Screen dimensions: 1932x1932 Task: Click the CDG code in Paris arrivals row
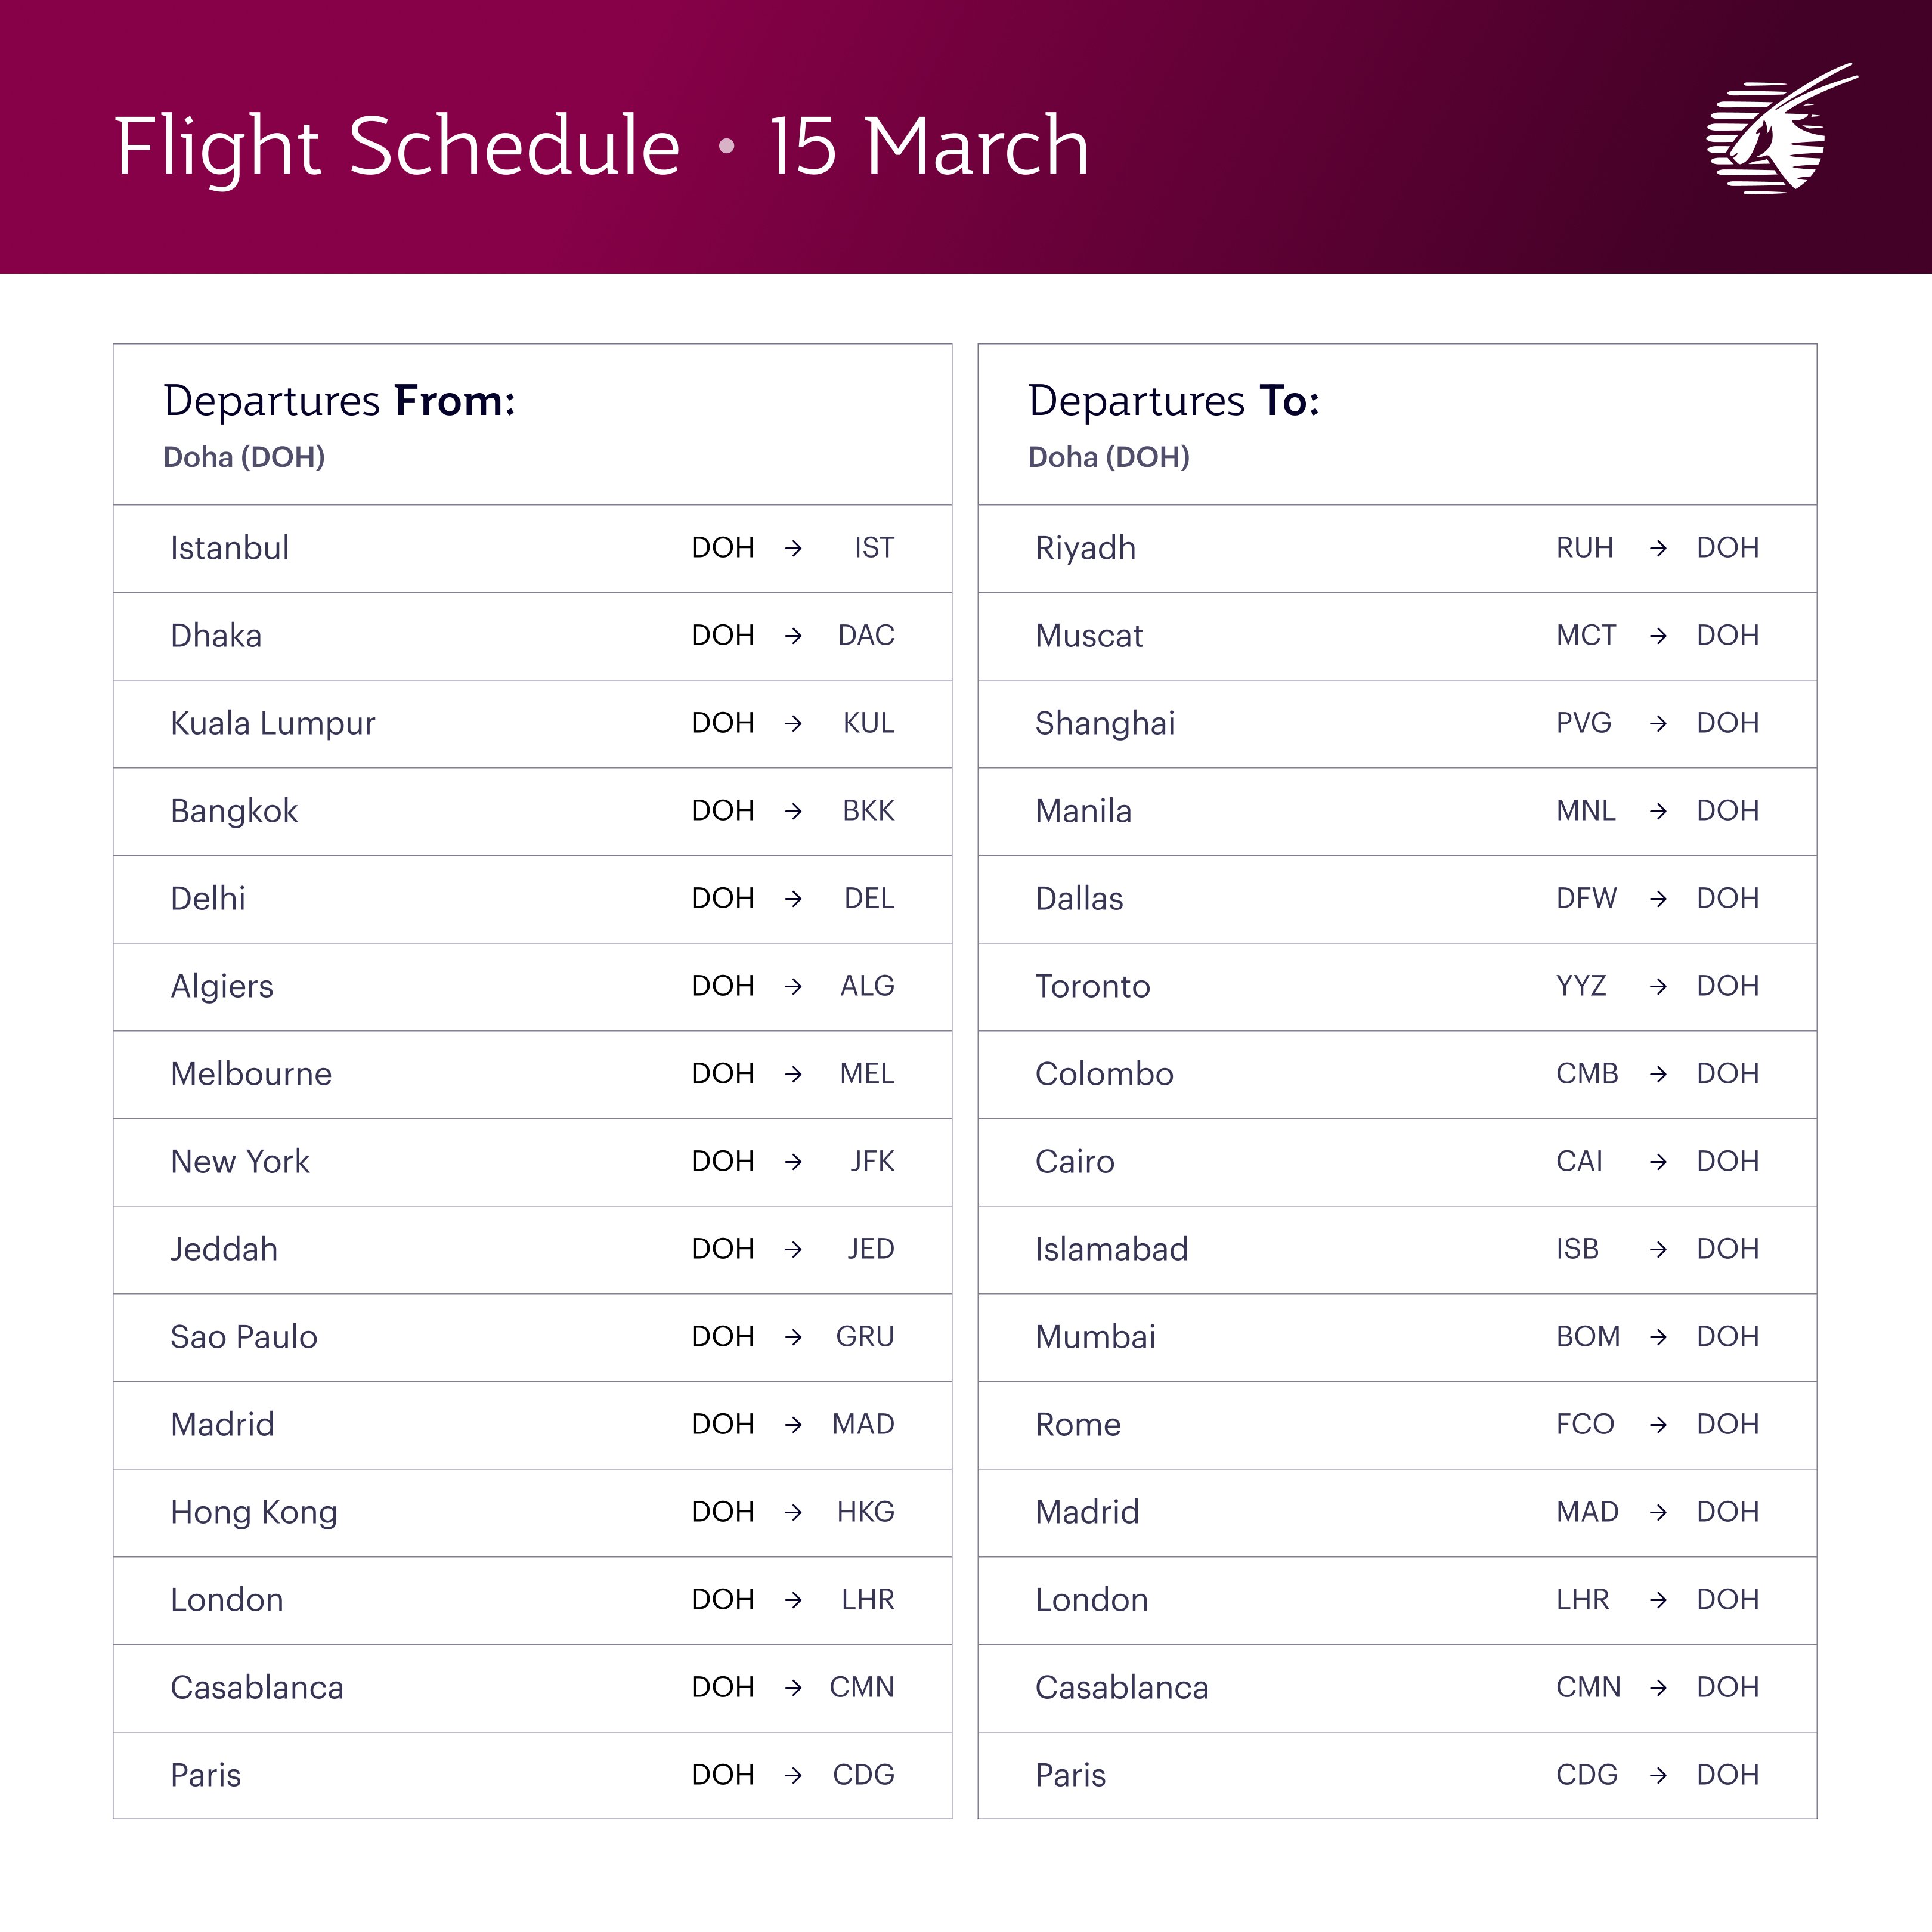[x=1586, y=1775]
